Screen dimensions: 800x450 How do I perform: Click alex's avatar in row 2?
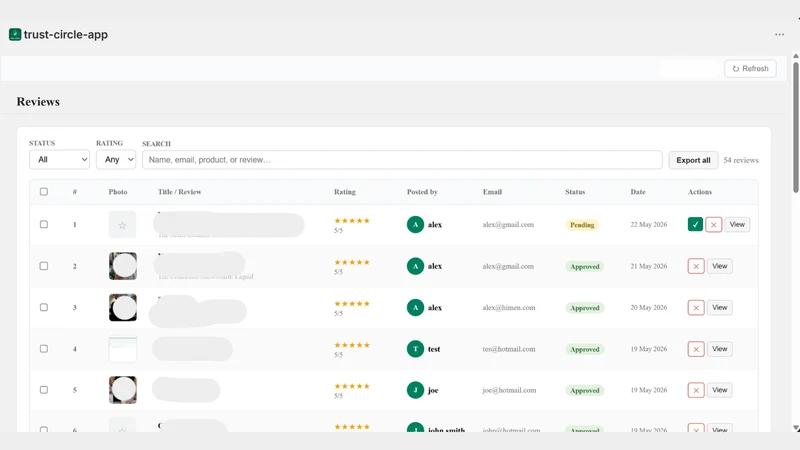click(x=415, y=266)
